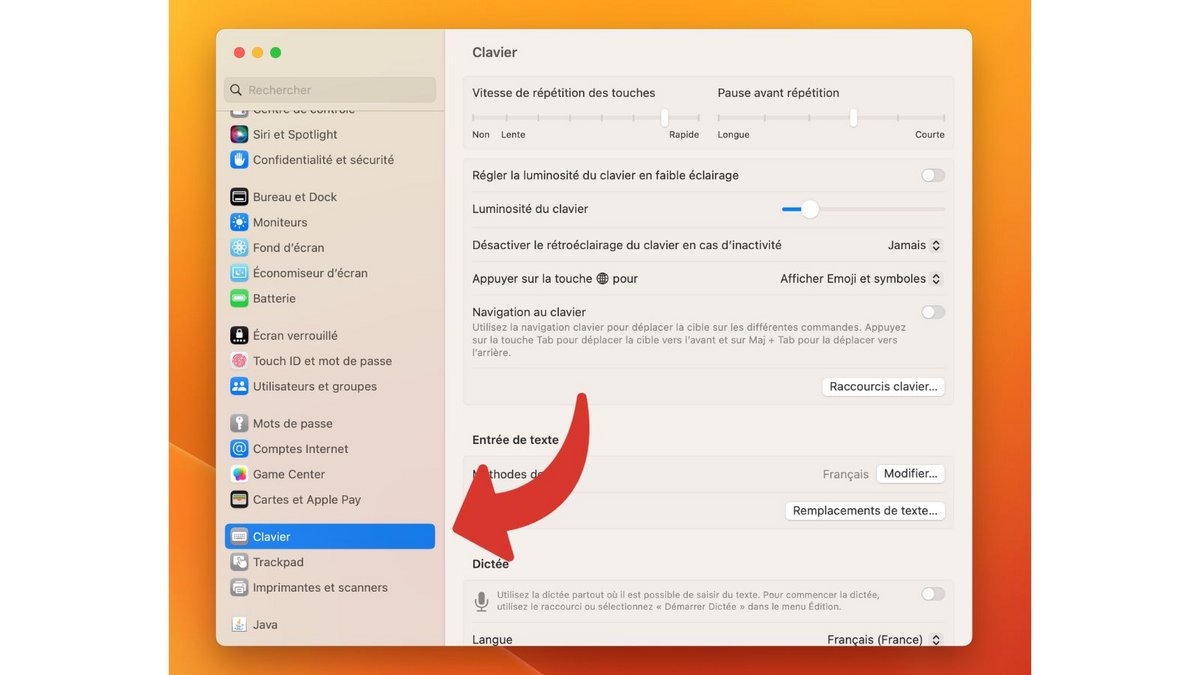Open the Game Center colorful icon
This screenshot has height=675, width=1200.
click(x=239, y=474)
